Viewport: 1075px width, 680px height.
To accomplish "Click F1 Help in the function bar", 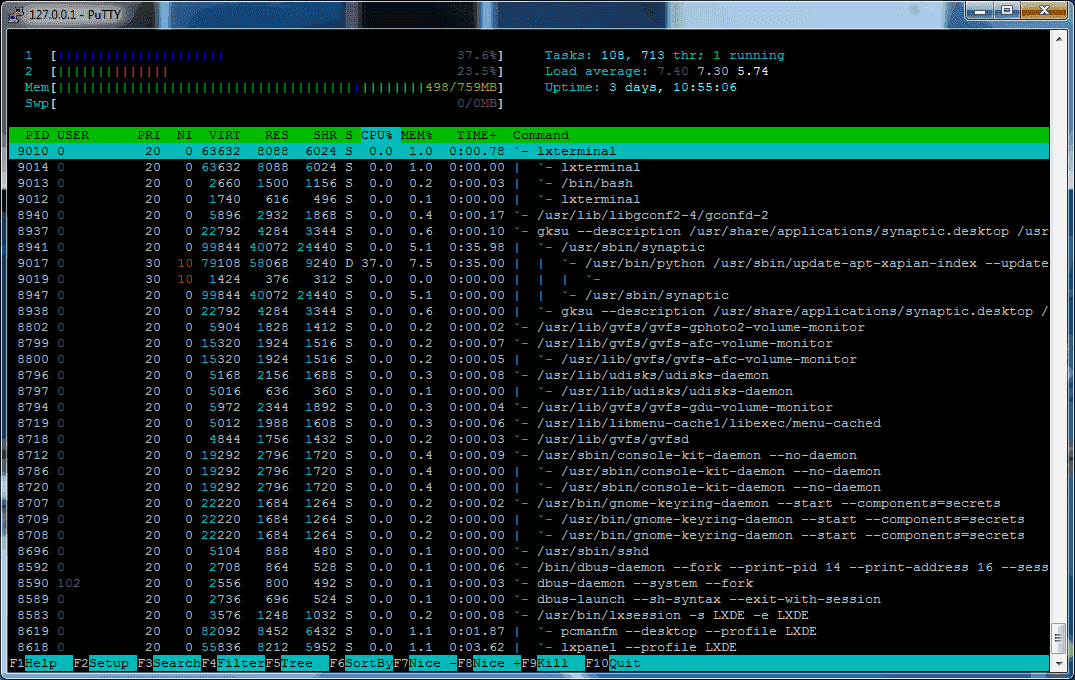I will tap(40, 663).
